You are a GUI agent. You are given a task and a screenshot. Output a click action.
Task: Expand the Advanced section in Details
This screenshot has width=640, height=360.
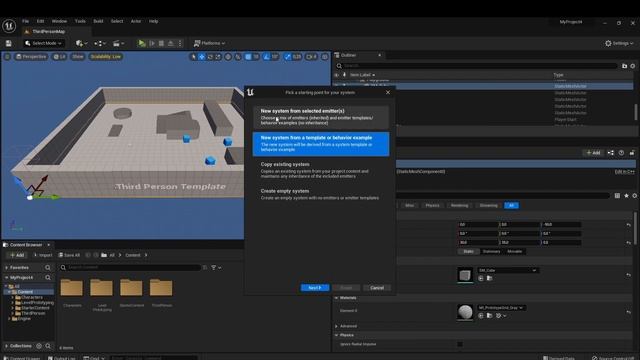coord(337,326)
